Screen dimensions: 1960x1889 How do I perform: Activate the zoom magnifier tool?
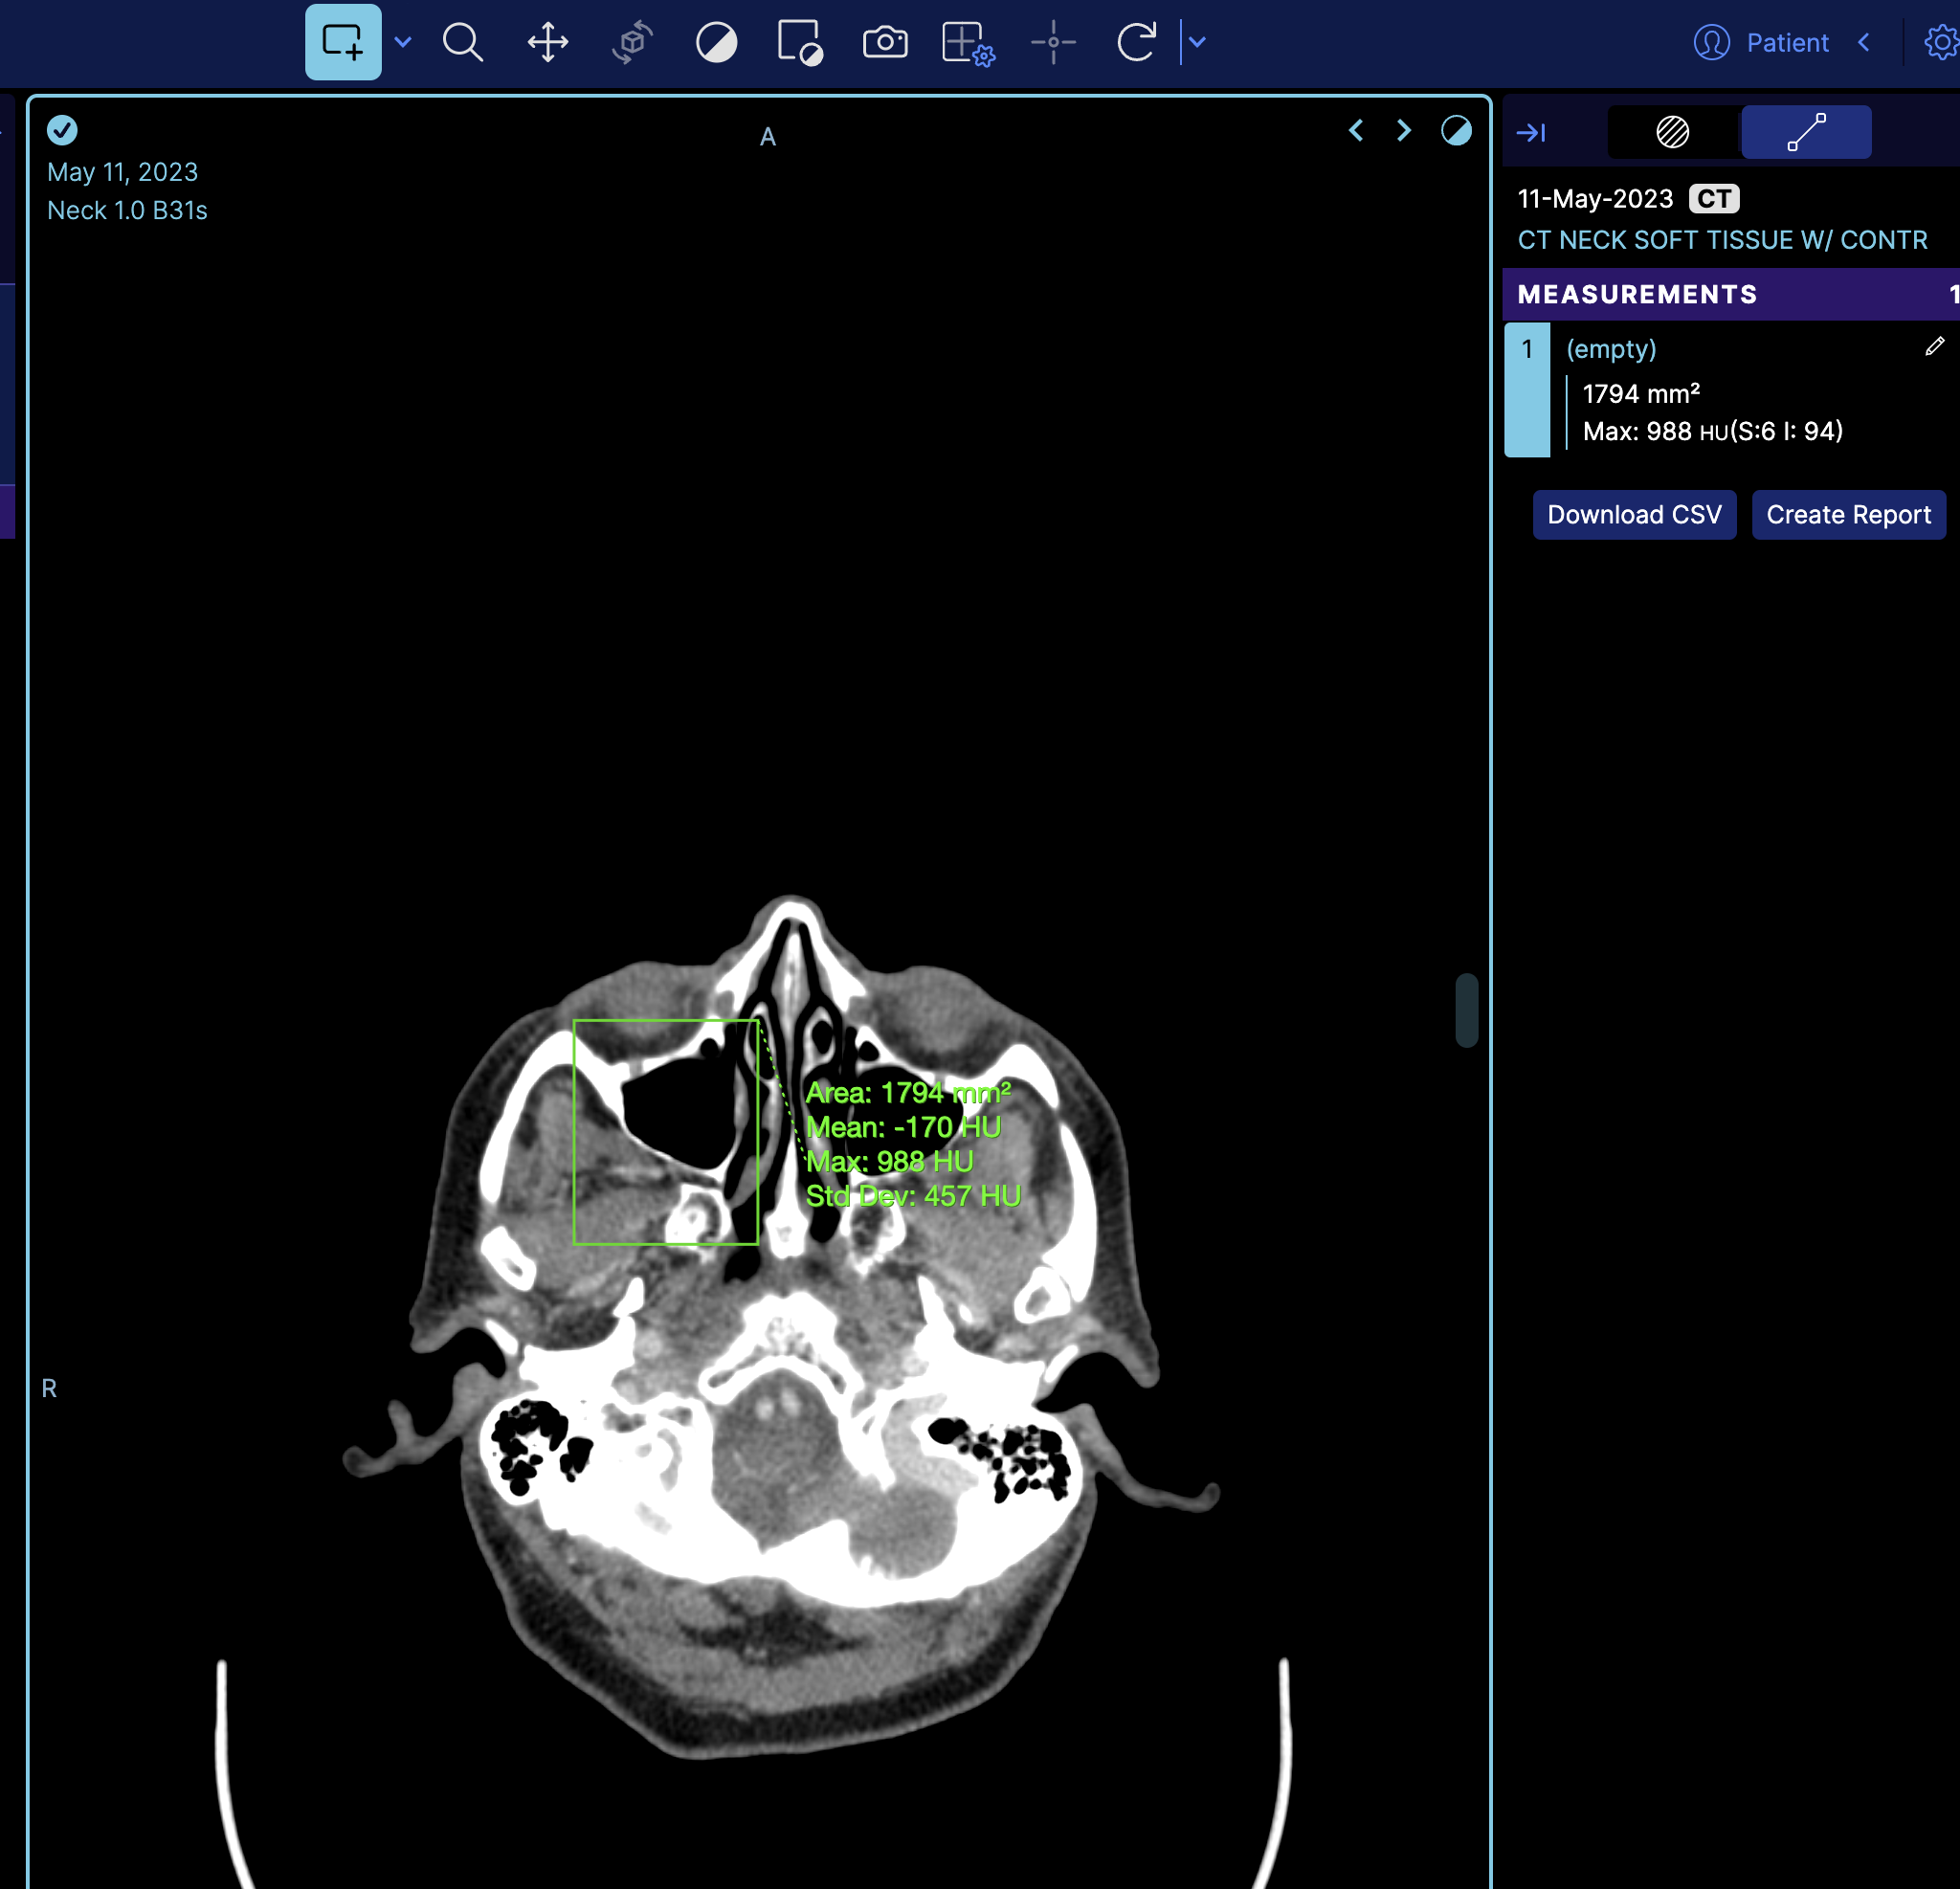pos(462,42)
